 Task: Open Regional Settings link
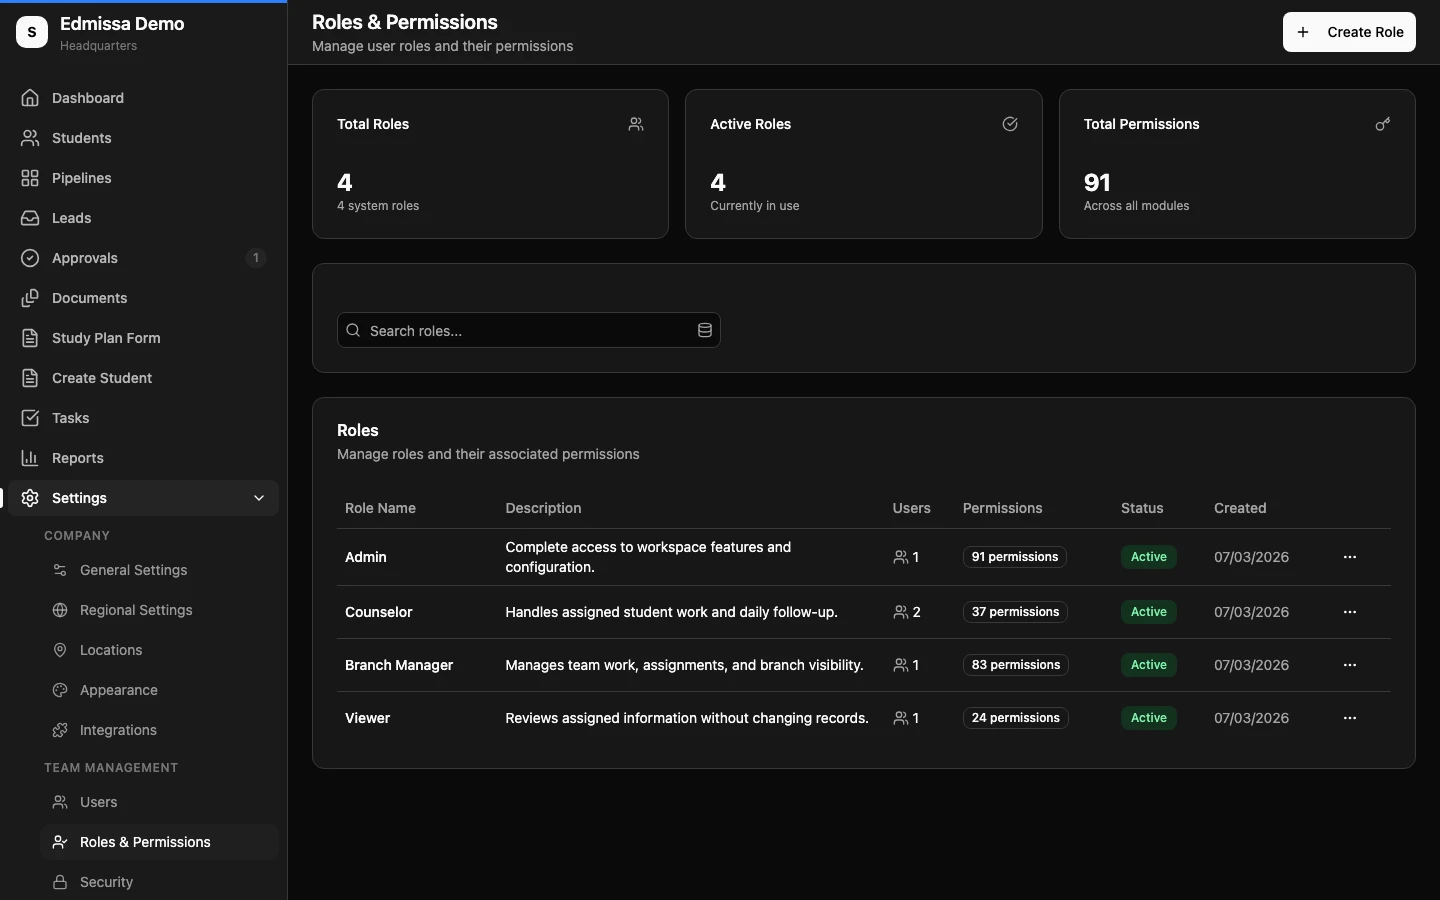tap(159, 610)
